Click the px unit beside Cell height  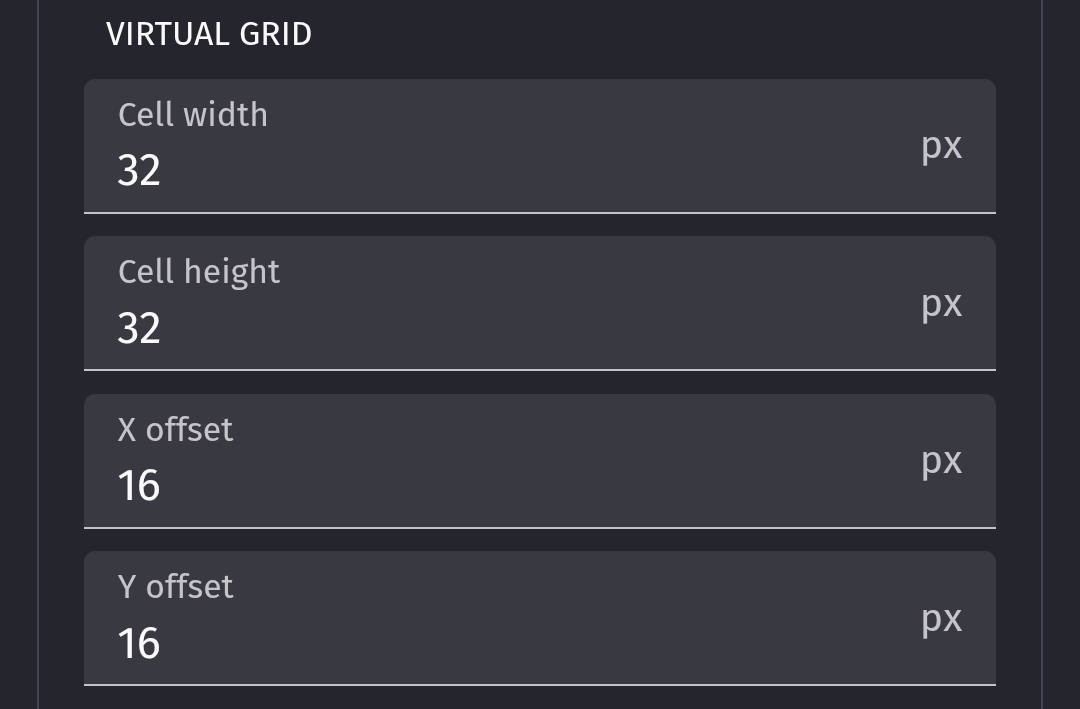941,303
